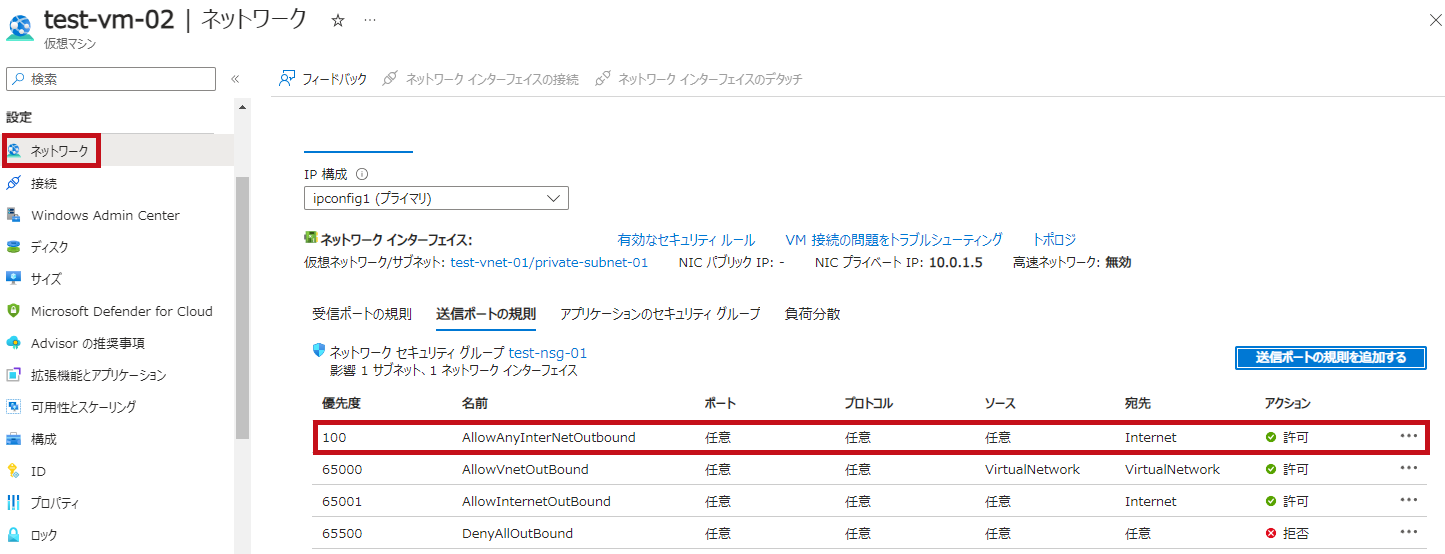The height and width of the screenshot is (554, 1445).
Task: Click the NIC private IP 10.0.1.5
Action: 956,263
